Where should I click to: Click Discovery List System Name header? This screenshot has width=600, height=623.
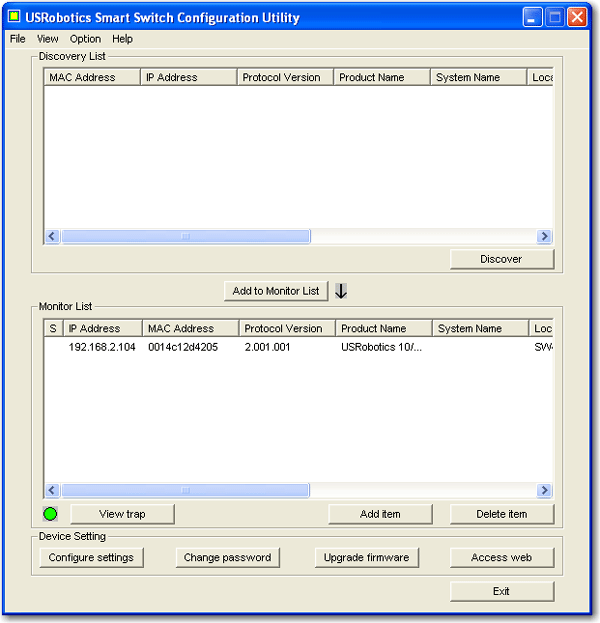(479, 77)
